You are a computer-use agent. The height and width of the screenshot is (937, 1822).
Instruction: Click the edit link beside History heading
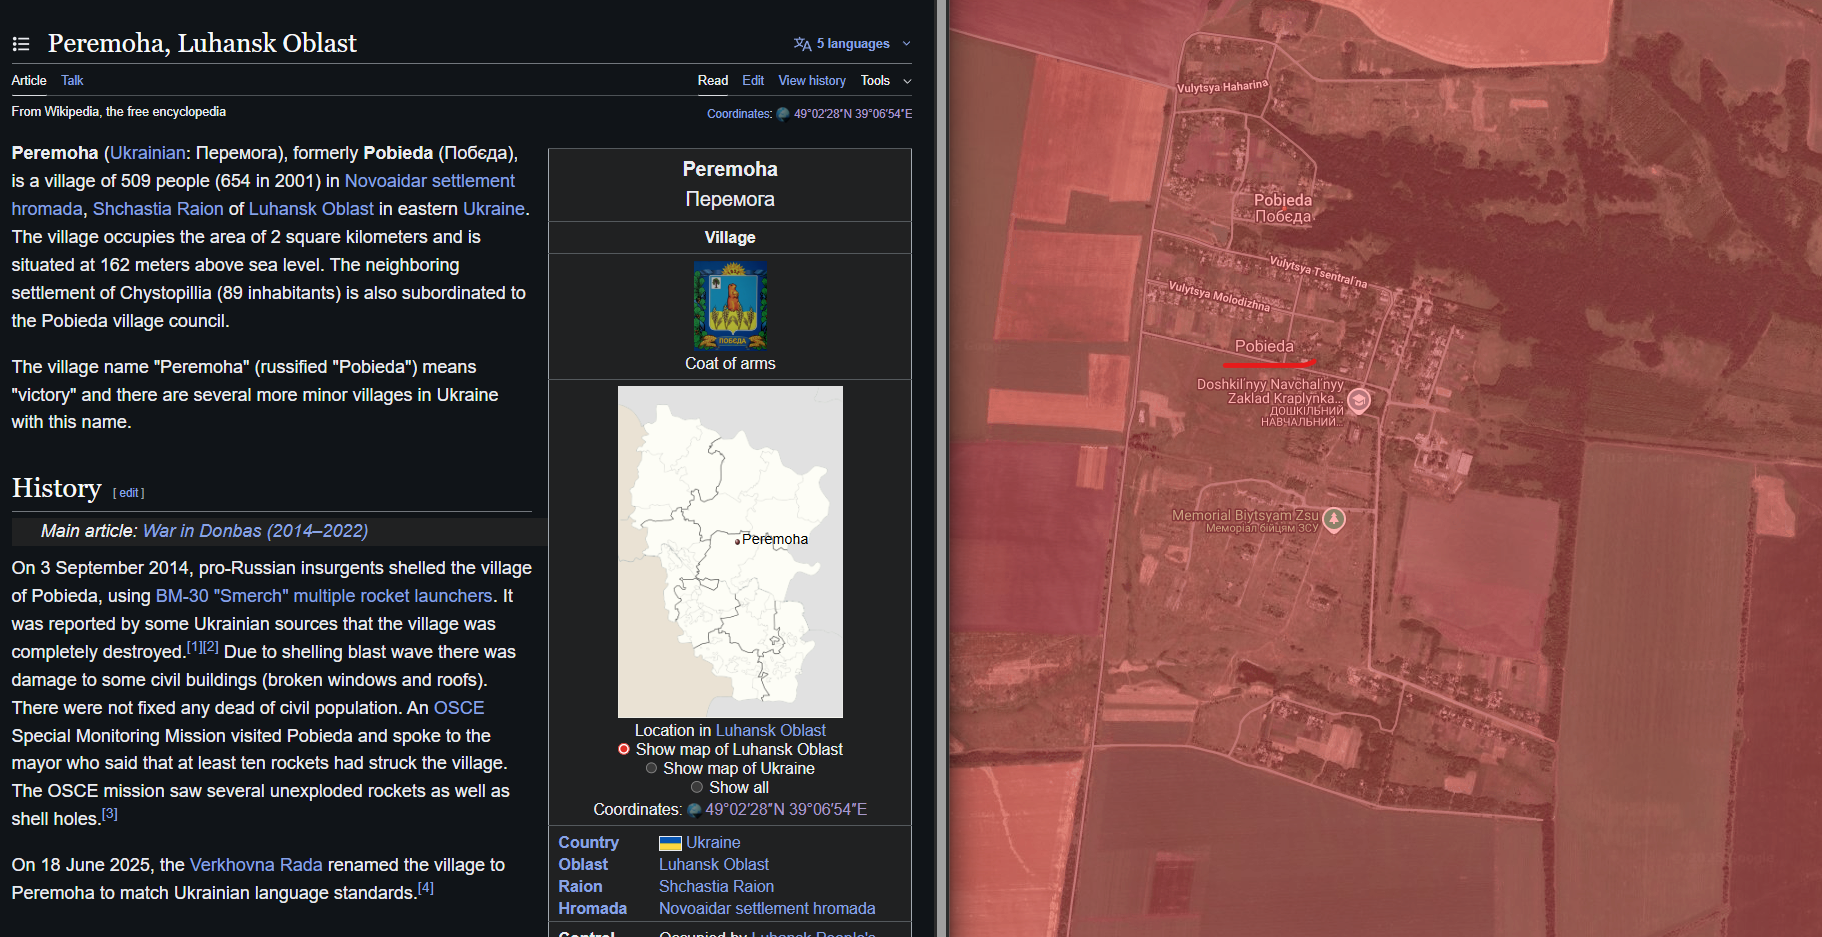click(x=128, y=493)
